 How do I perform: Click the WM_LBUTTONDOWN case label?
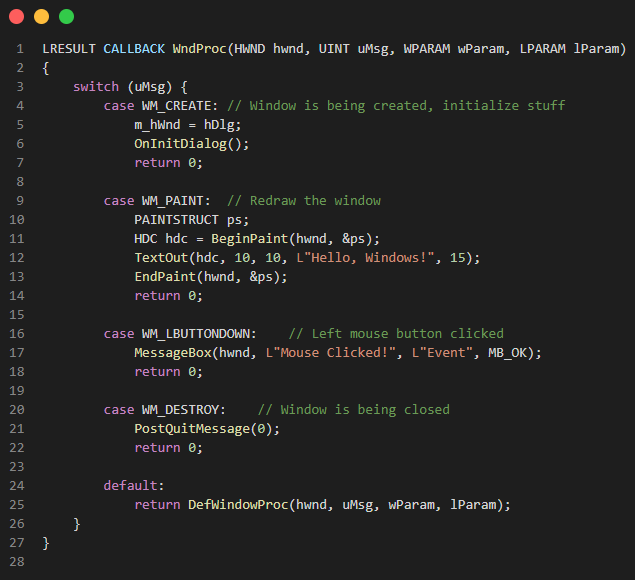pos(199,334)
